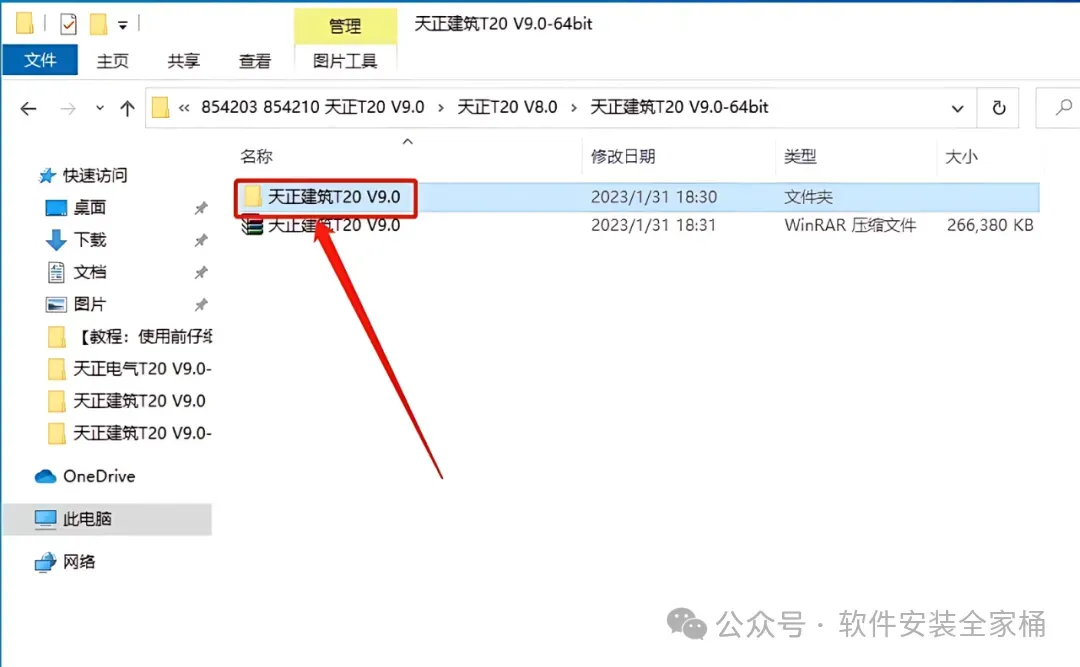The height and width of the screenshot is (667, 1080).
Task: Click the Back navigation arrow
Action: tap(28, 108)
